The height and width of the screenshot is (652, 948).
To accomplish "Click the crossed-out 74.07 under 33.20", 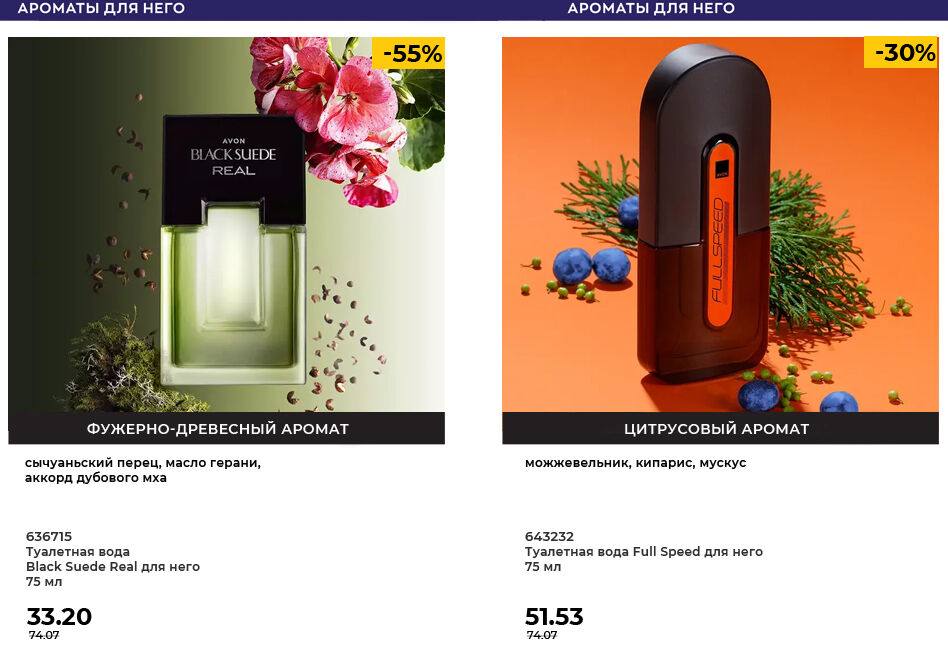I will tap(44, 635).
